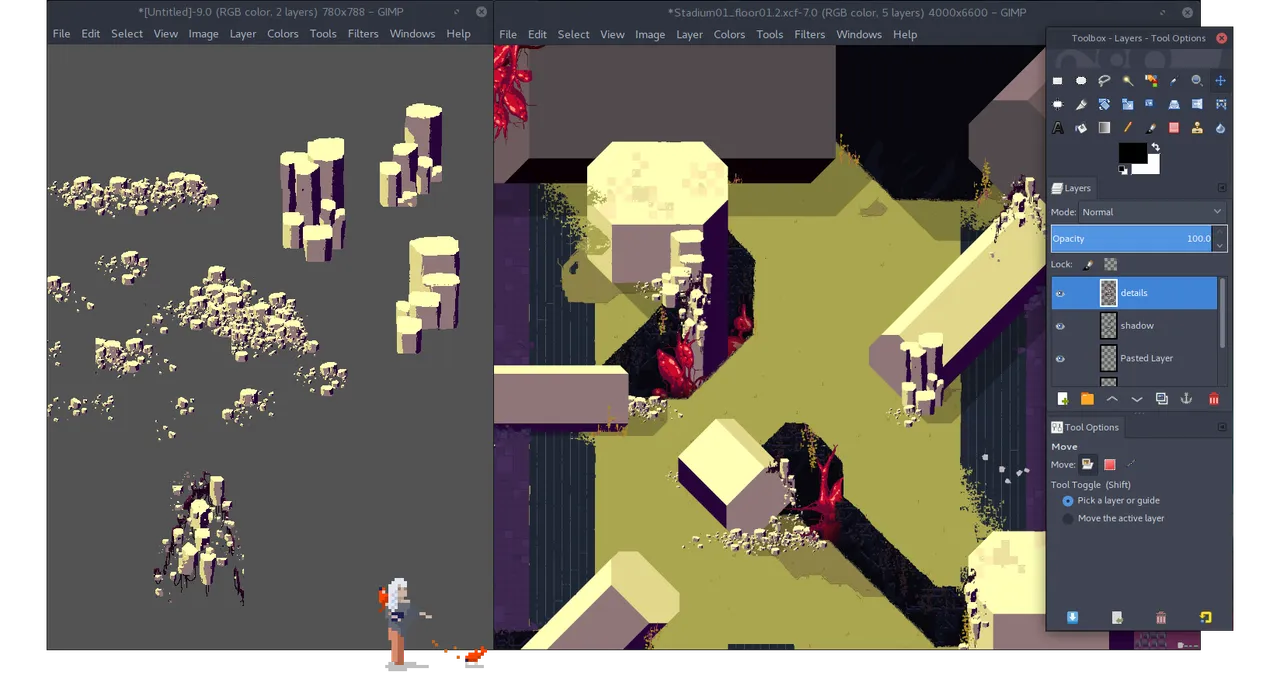
Task: Pick the Pencil tool
Action: 1127,128
